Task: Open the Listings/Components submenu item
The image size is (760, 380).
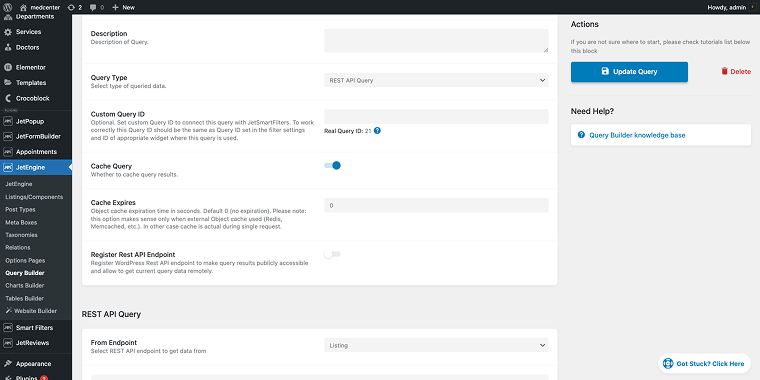Action: coord(34,197)
